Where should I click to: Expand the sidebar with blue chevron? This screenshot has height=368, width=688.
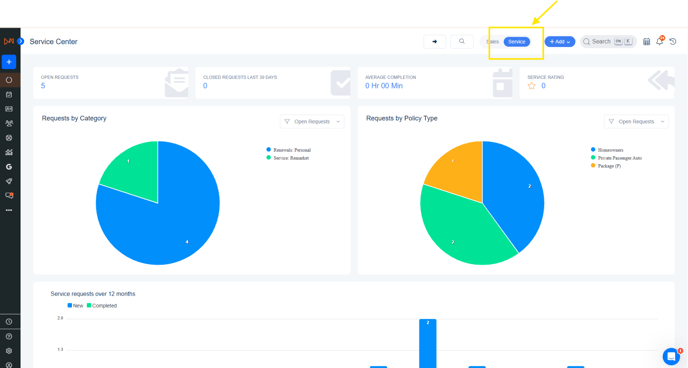point(21,41)
